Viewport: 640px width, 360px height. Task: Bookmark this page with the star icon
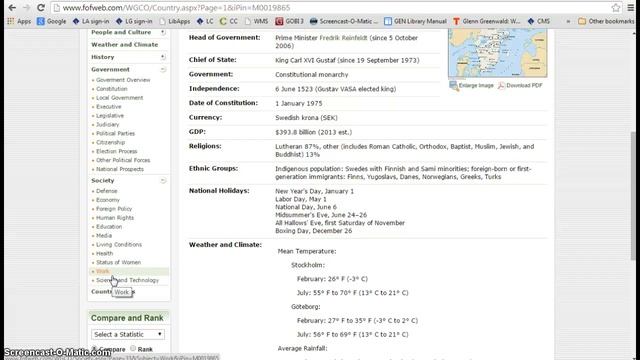pyautogui.click(x=616, y=8)
